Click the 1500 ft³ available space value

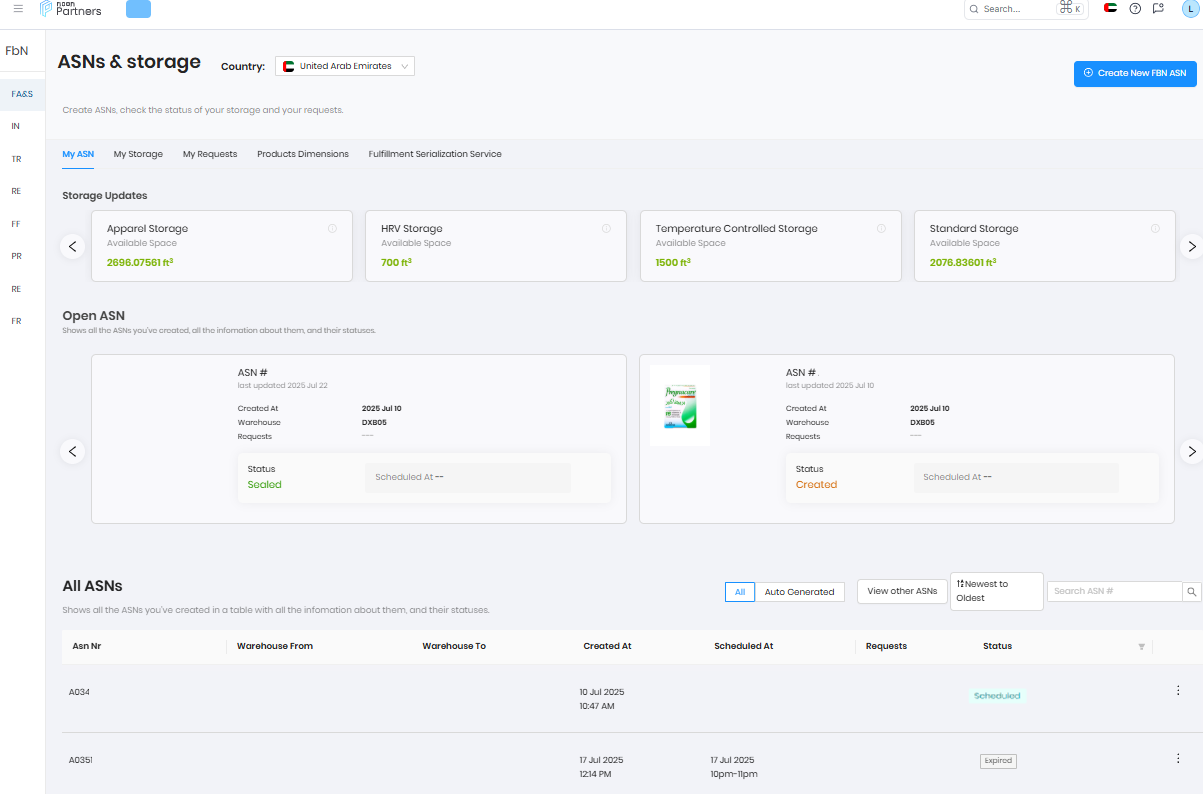pyautogui.click(x=673, y=263)
